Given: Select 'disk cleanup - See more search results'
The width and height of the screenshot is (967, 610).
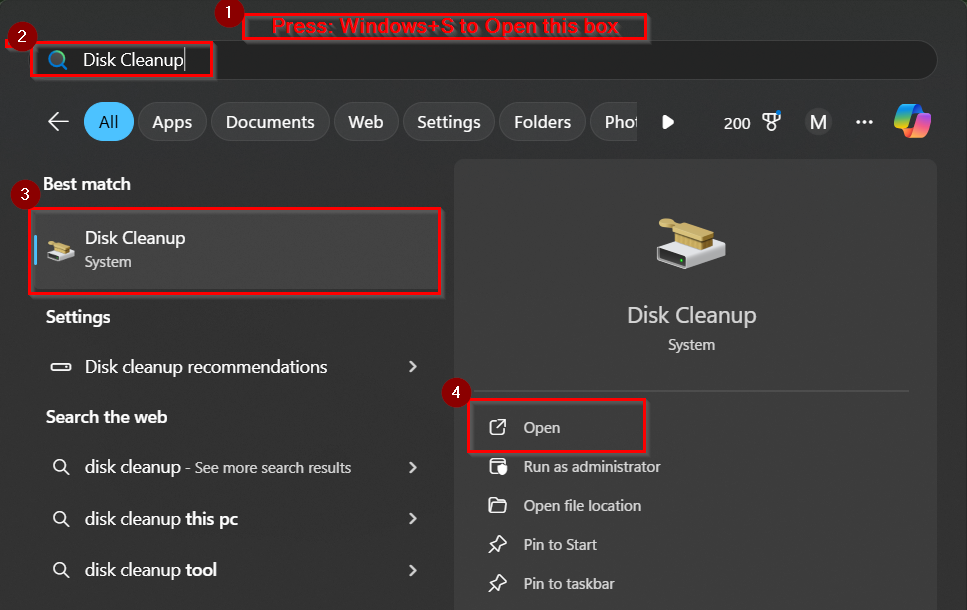Looking at the screenshot, I should (235, 468).
